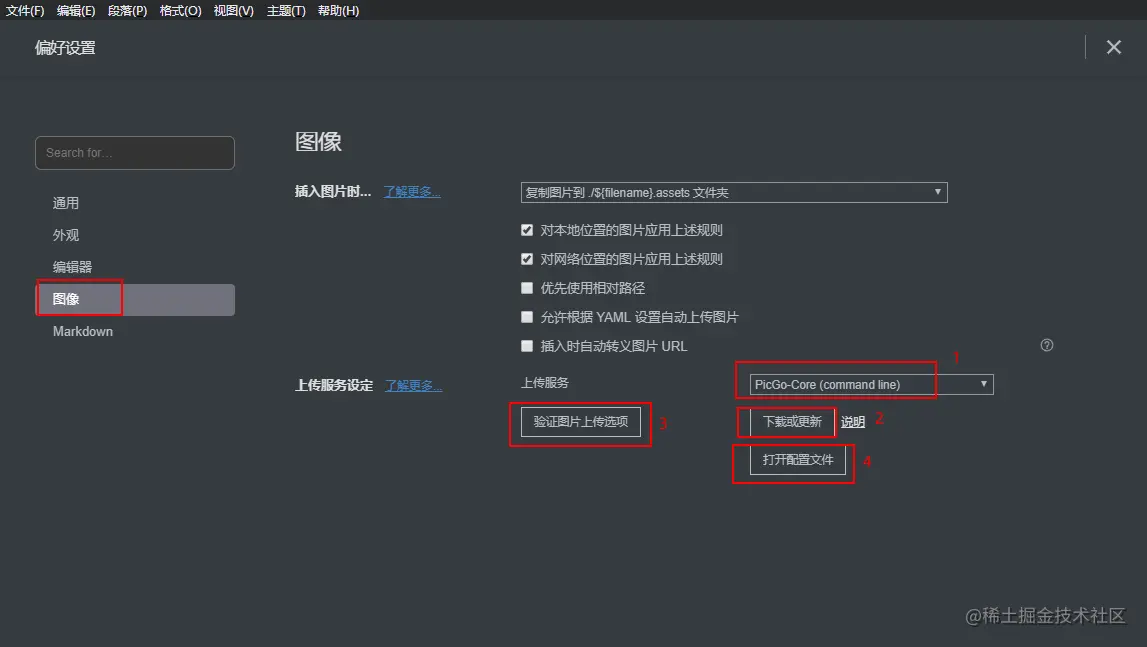Enable 优先使用相对路径 checkbox

pos(527,288)
